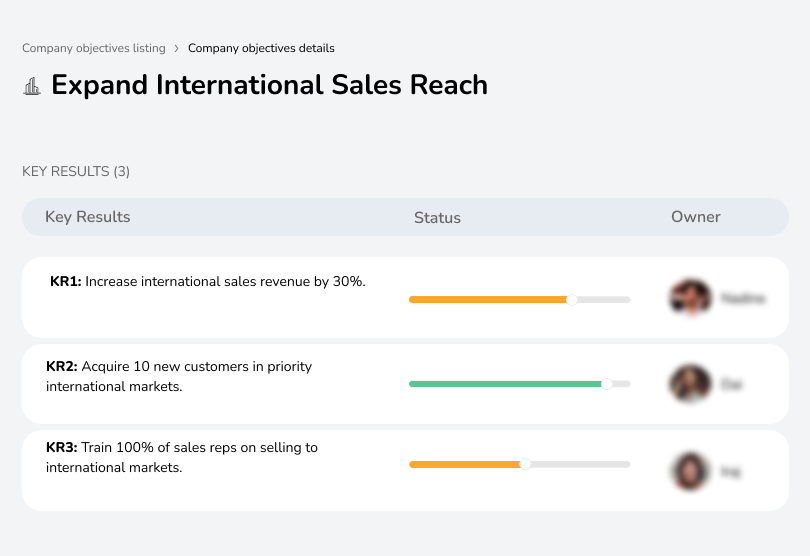The image size is (810, 556).
Task: Click the Status column header
Action: click(x=437, y=218)
